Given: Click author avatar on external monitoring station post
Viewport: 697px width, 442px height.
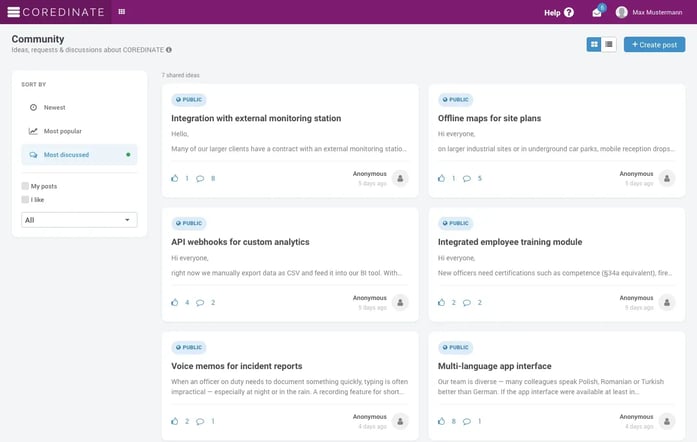Looking at the screenshot, I should (400, 178).
